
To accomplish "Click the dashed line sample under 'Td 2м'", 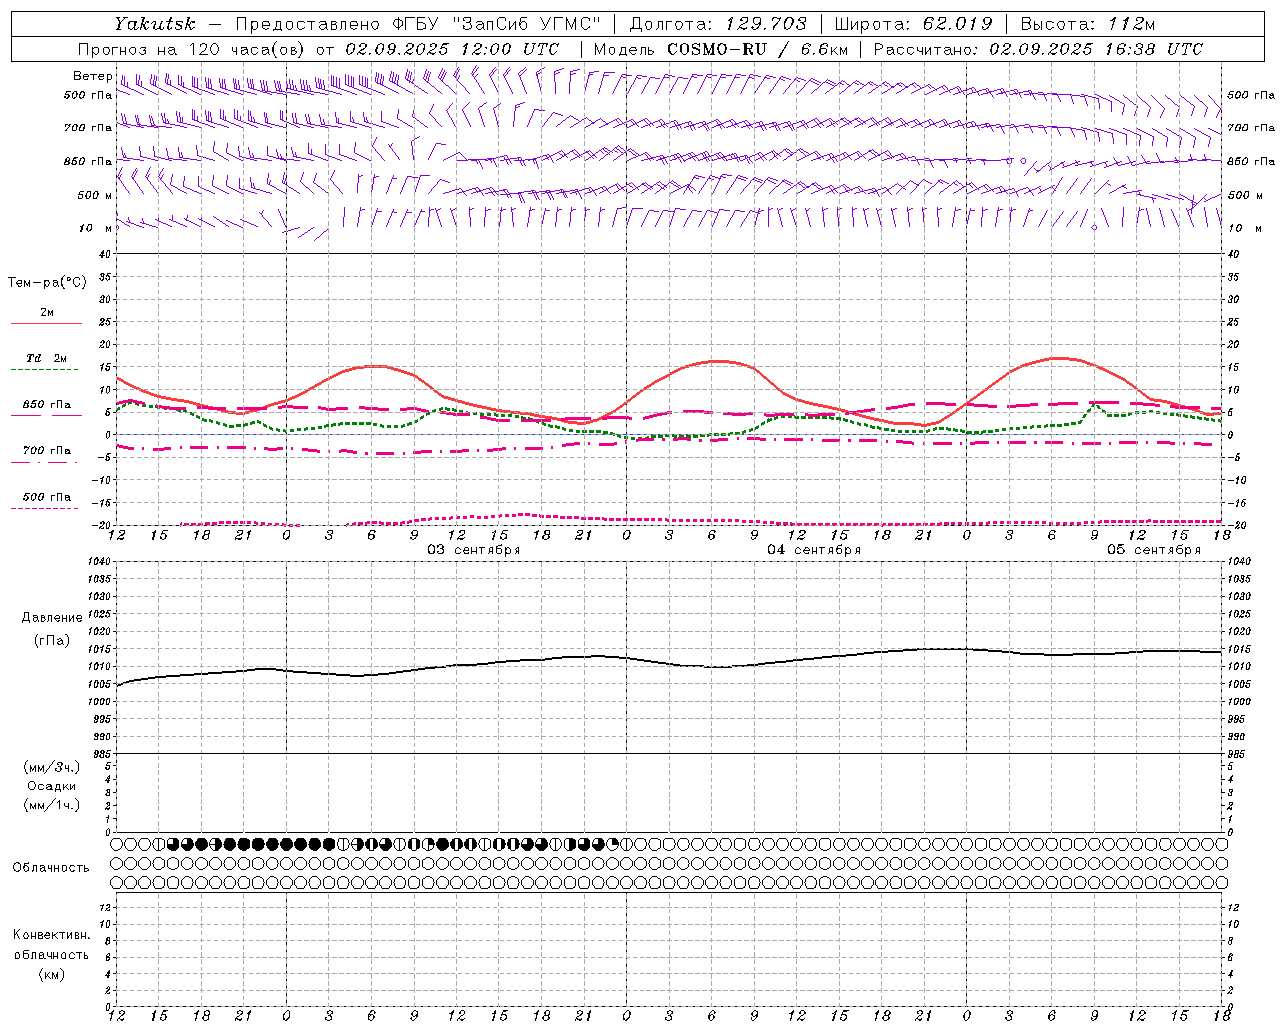I will 44,370.
